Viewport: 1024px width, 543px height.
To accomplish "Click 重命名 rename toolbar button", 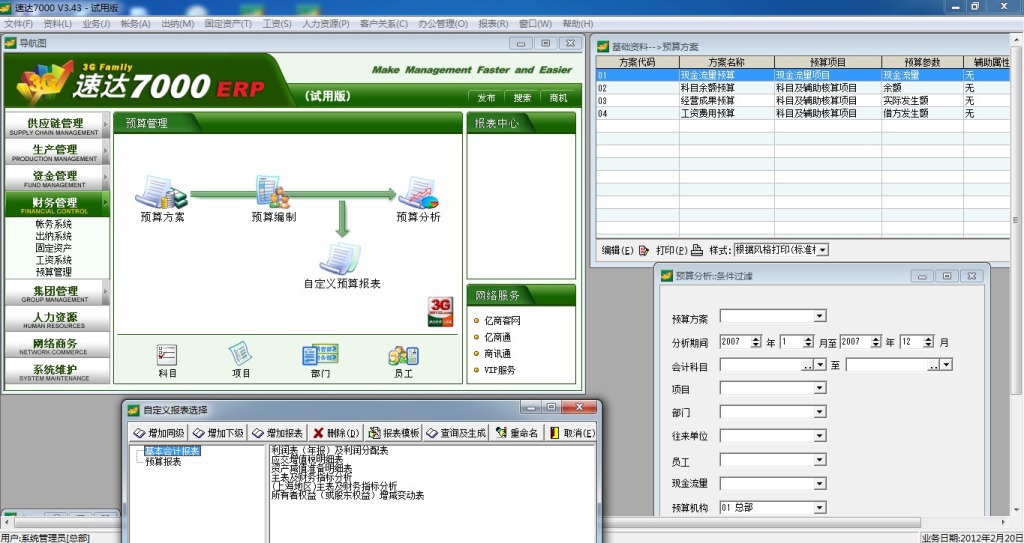I will coord(517,433).
